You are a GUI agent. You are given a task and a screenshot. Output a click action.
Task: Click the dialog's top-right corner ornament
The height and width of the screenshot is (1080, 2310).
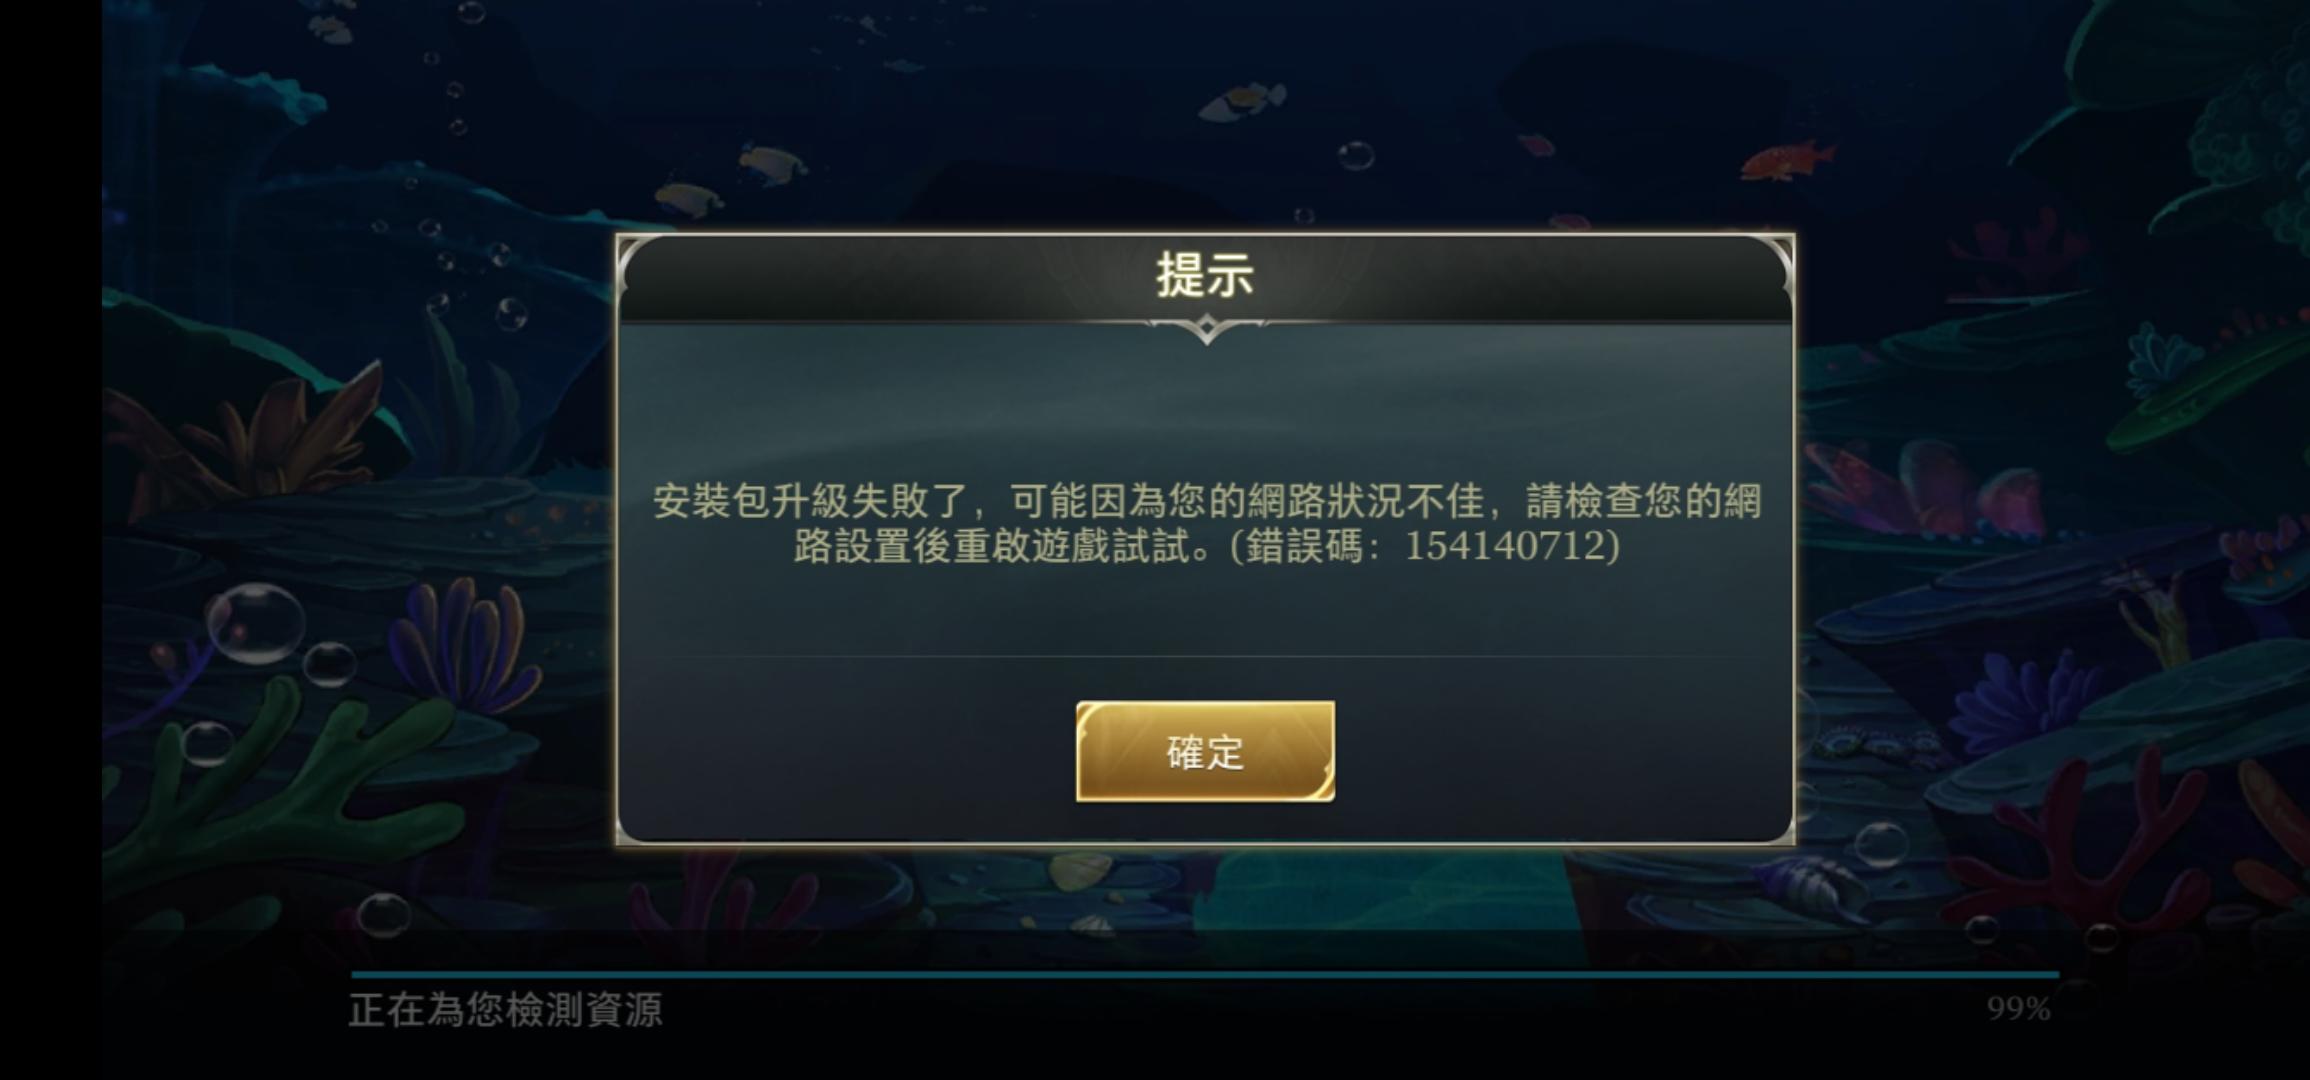pos(1771,262)
